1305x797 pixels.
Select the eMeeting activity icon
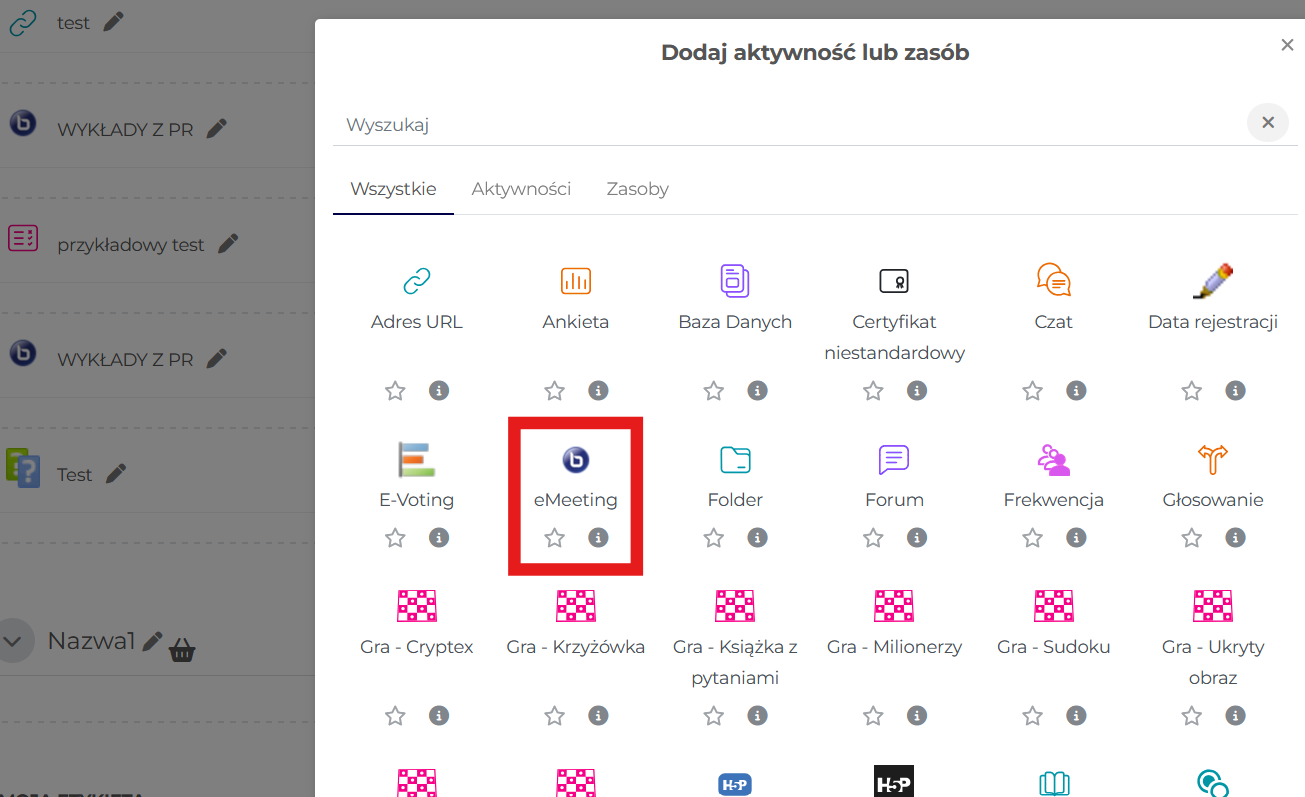coord(575,460)
